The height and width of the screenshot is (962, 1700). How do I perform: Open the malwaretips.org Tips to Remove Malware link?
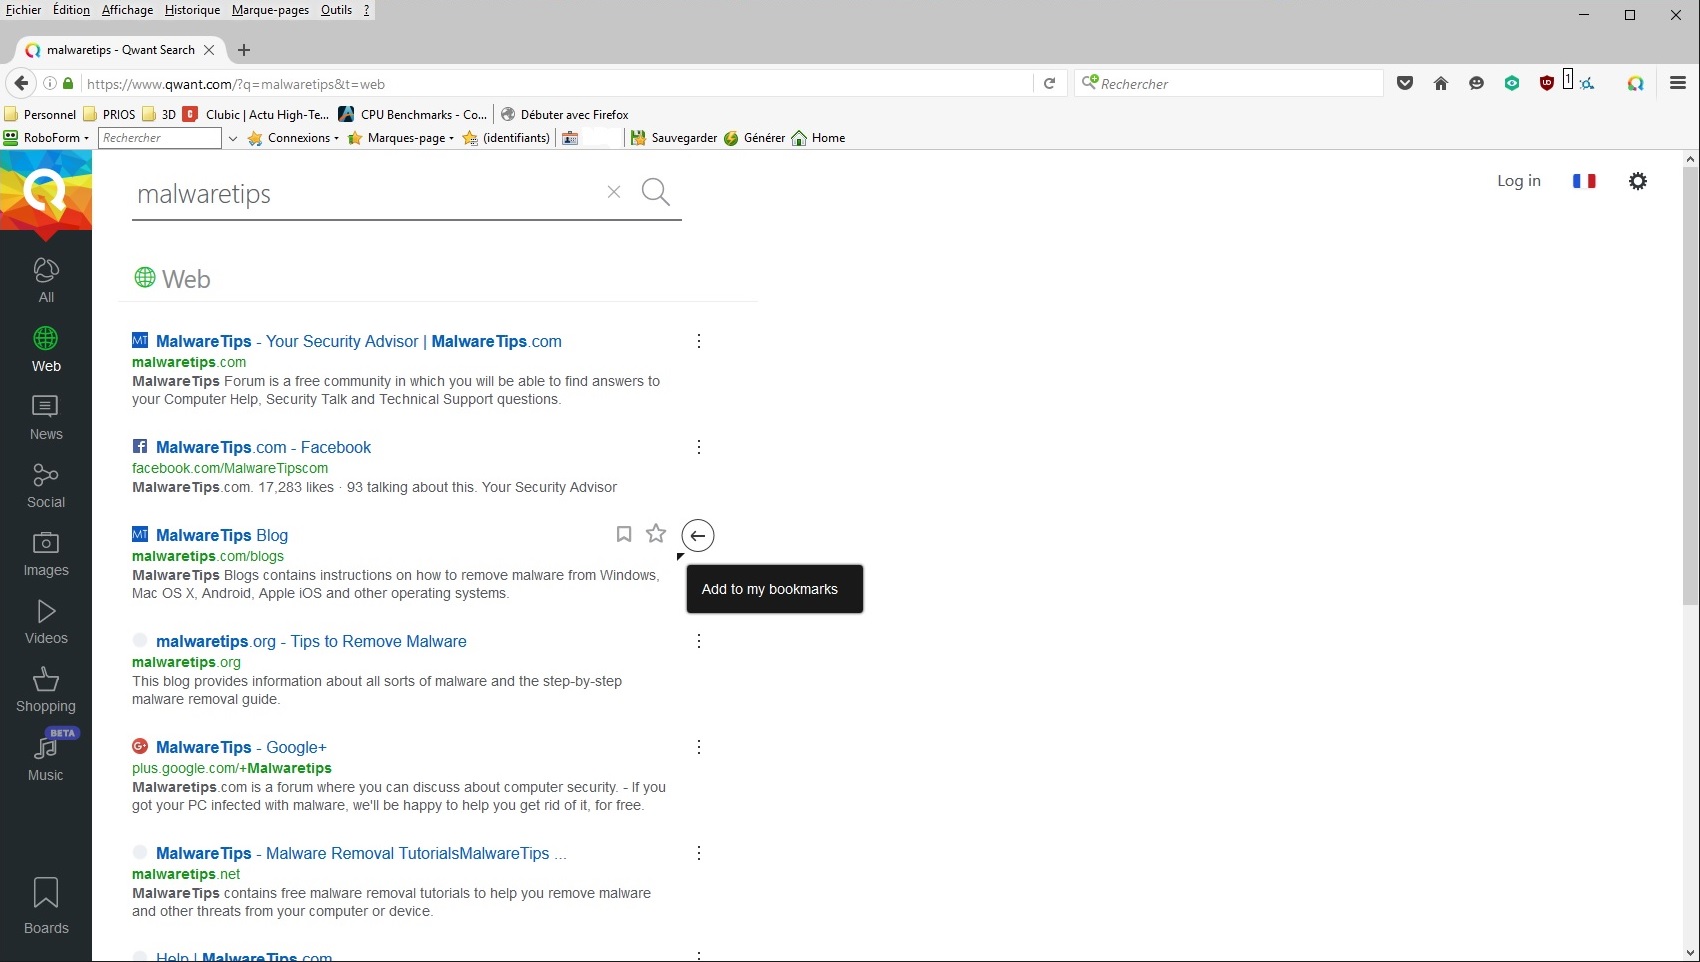pyautogui.click(x=311, y=641)
